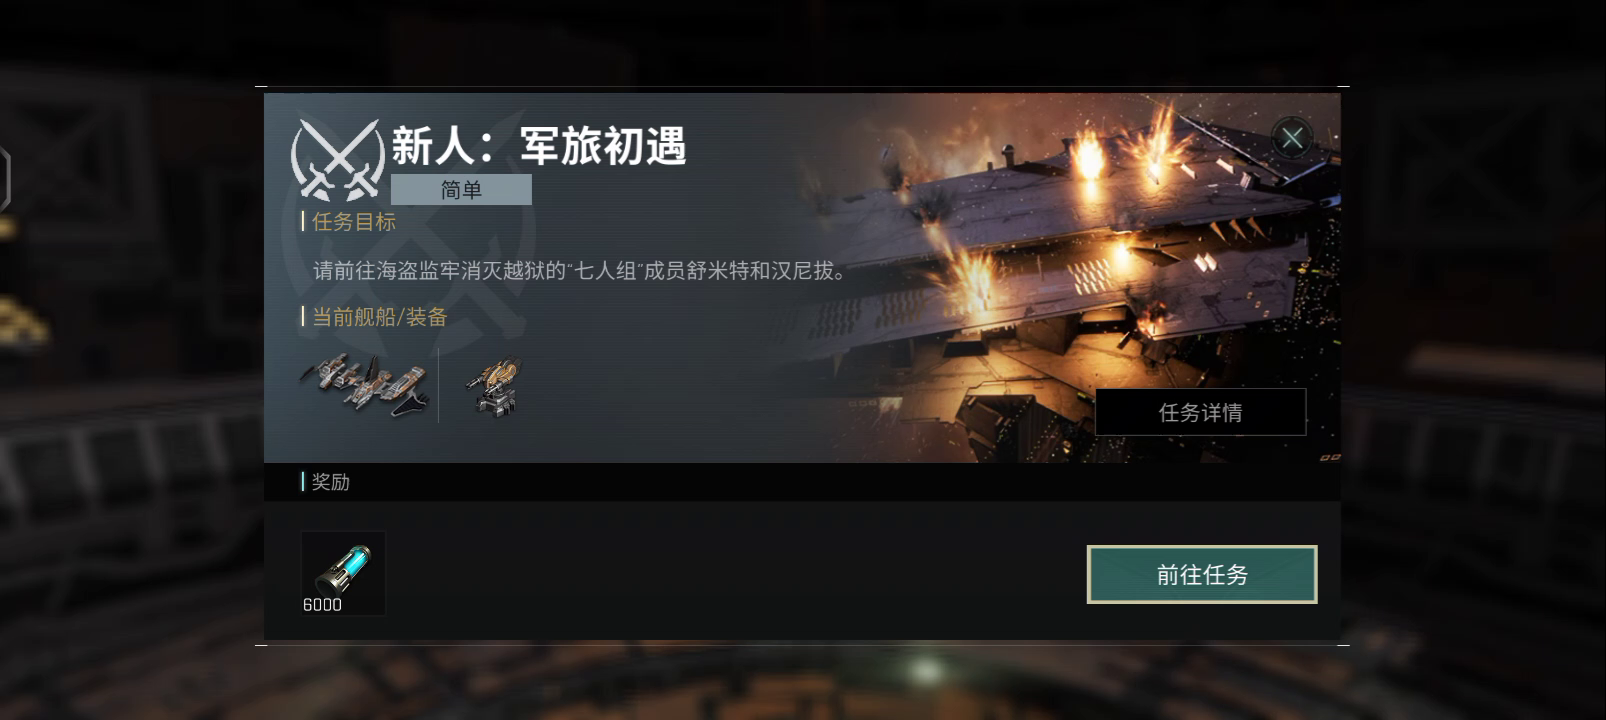Click 舒米特和汉尼拔 names in the description
Viewport: 1606px width, 720px height.
click(x=764, y=271)
